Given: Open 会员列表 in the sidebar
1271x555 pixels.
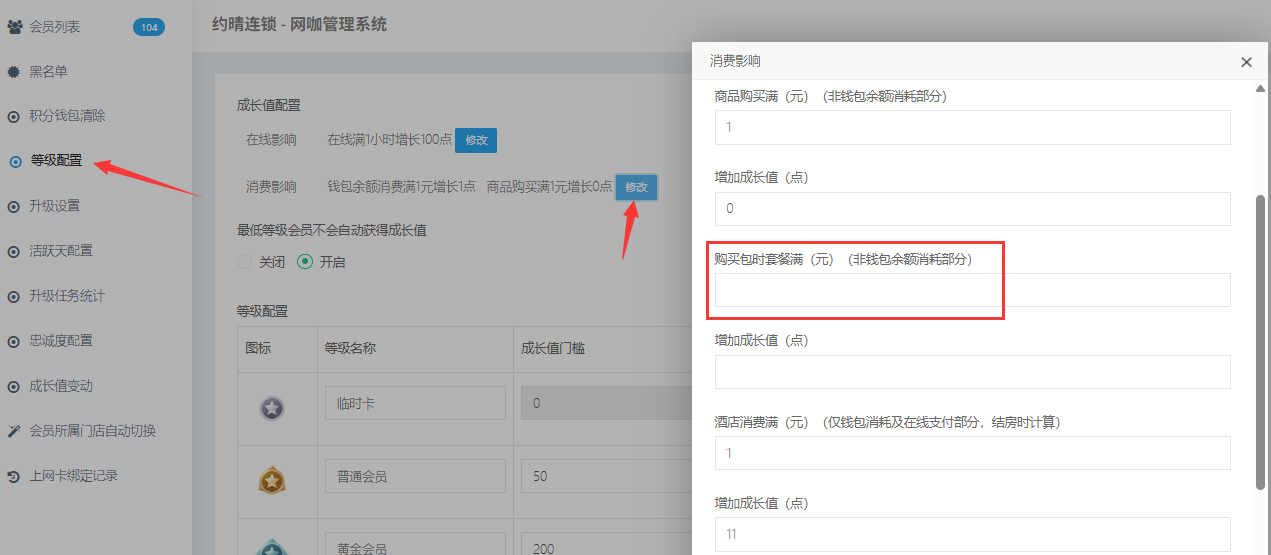Looking at the screenshot, I should pyautogui.click(x=54, y=27).
